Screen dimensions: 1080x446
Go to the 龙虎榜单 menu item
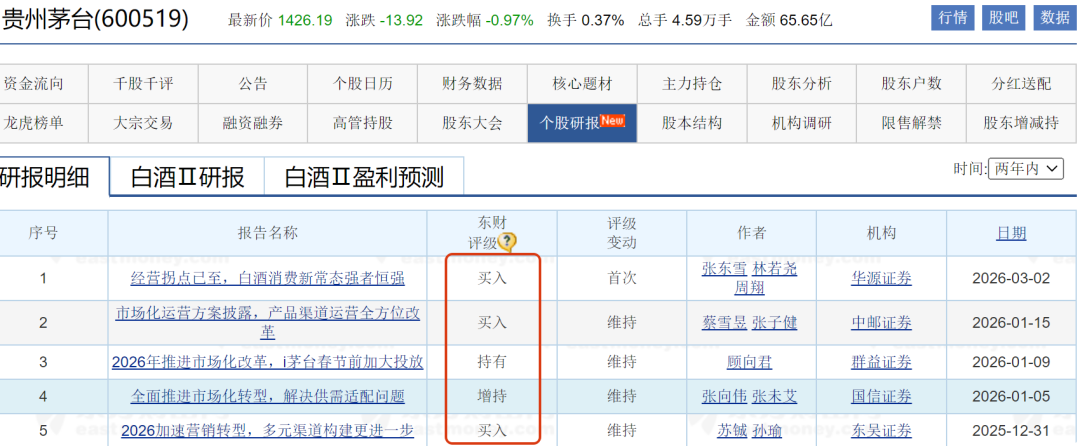pyautogui.click(x=34, y=123)
